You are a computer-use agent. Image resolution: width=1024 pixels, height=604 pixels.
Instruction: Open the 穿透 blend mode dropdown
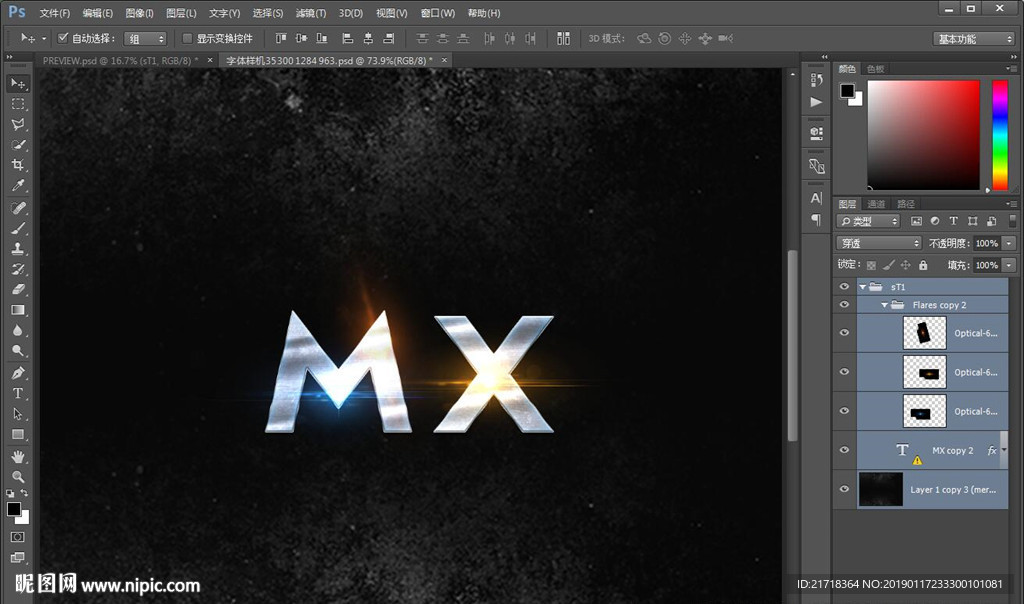tap(878, 243)
